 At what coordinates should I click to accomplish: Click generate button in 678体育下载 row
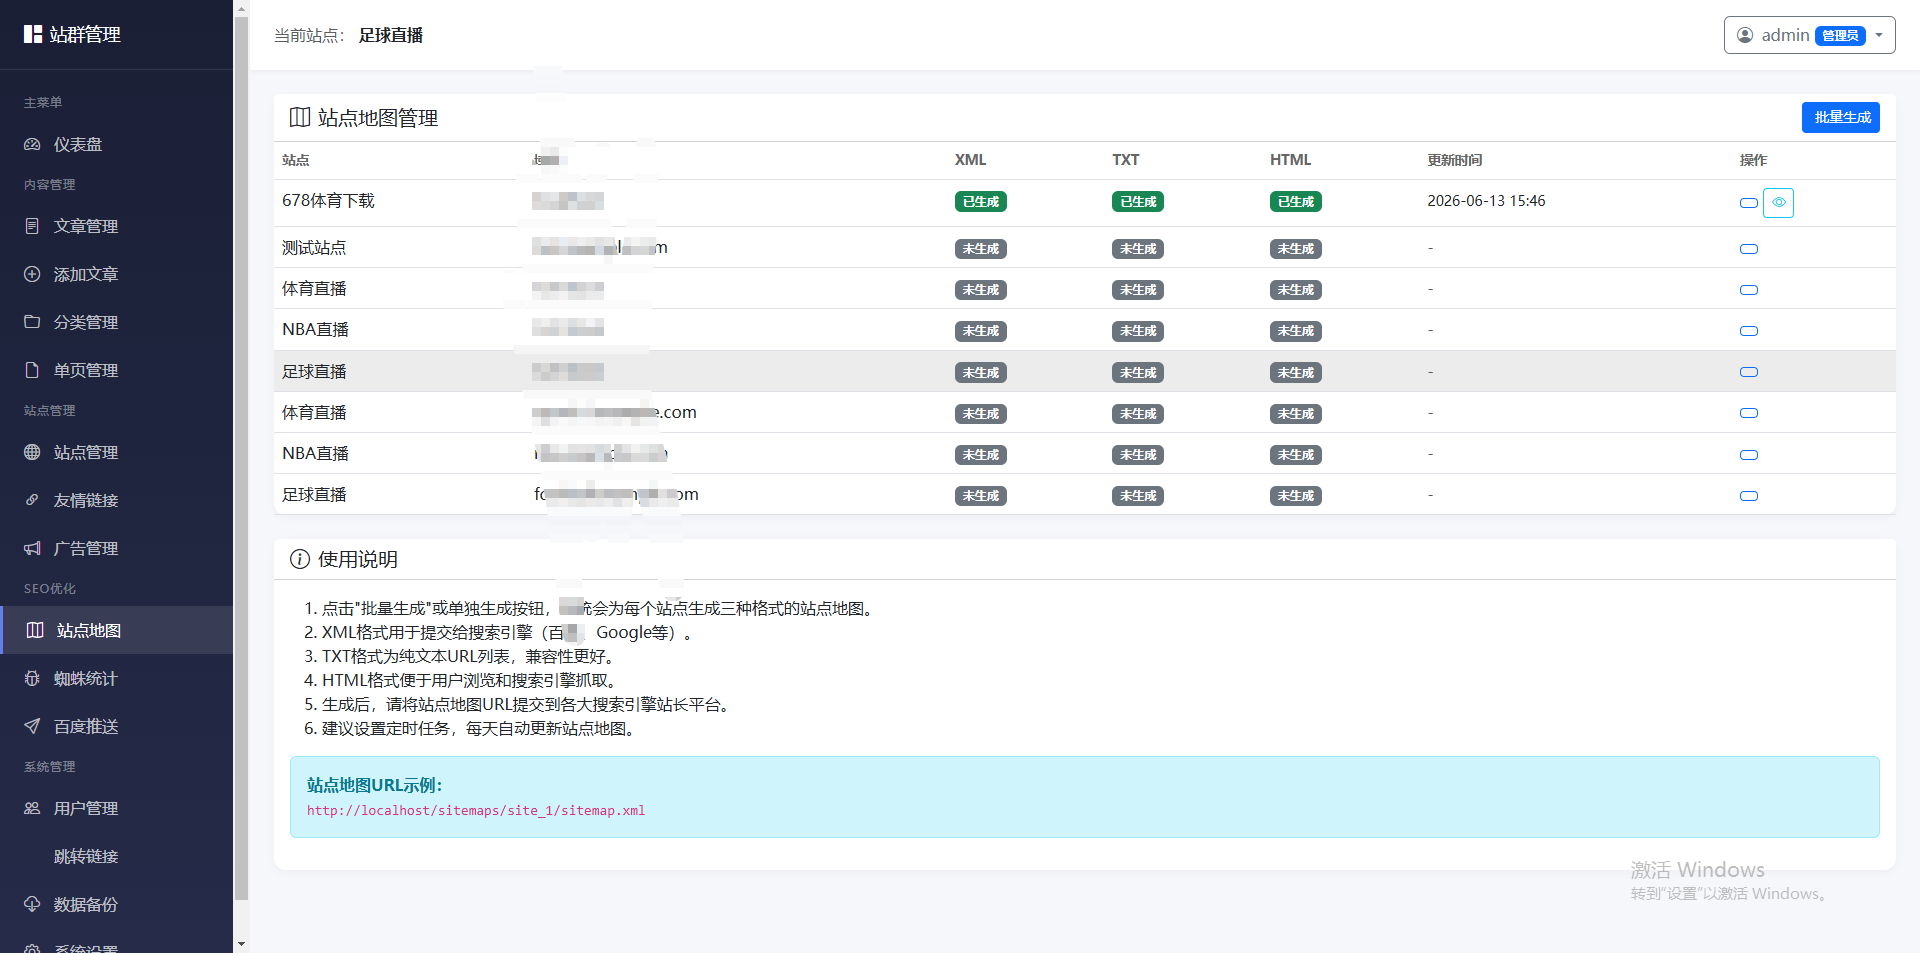click(1749, 203)
